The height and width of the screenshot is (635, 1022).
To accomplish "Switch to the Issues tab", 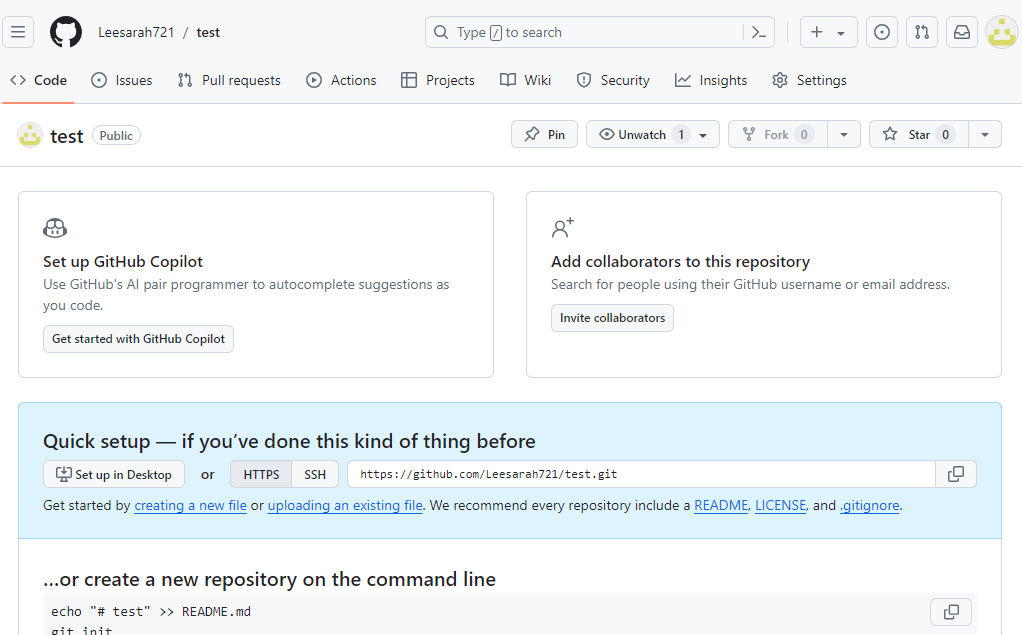I will coord(122,80).
